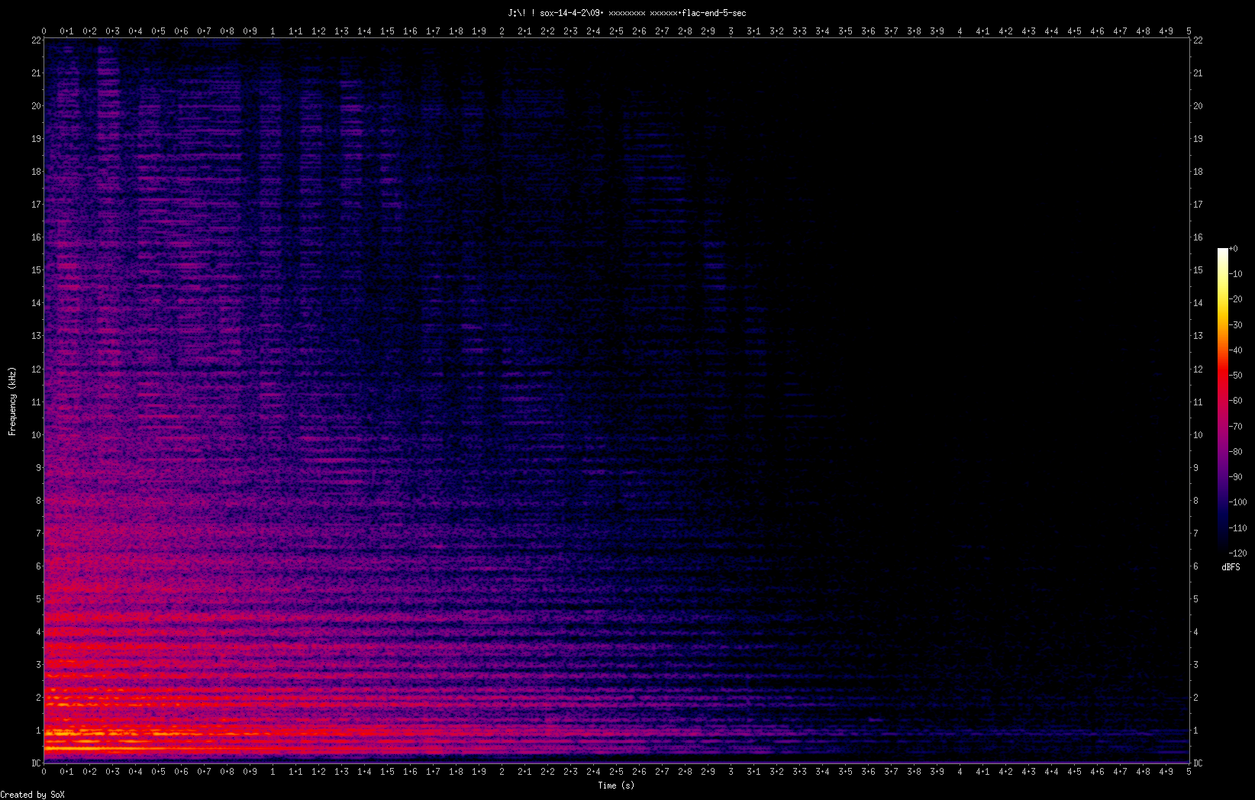Click "13" on the right frequency axis
Image resolution: width=1255 pixels, height=800 pixels.
coord(1198,335)
